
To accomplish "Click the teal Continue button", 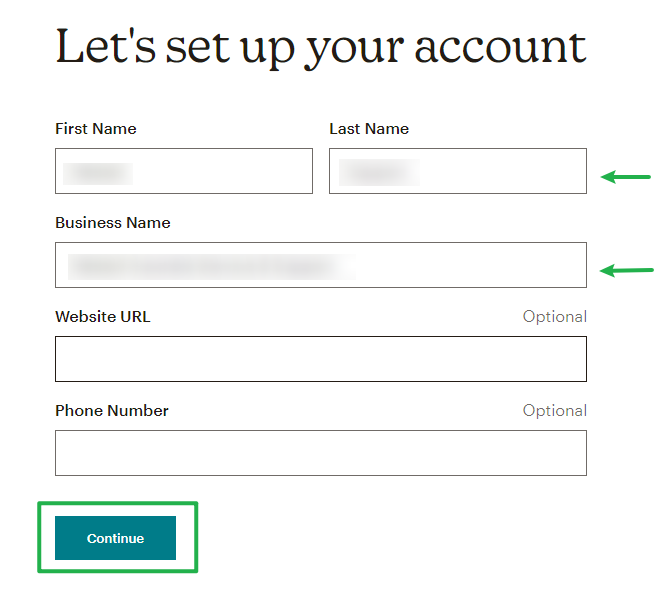I will [x=115, y=538].
